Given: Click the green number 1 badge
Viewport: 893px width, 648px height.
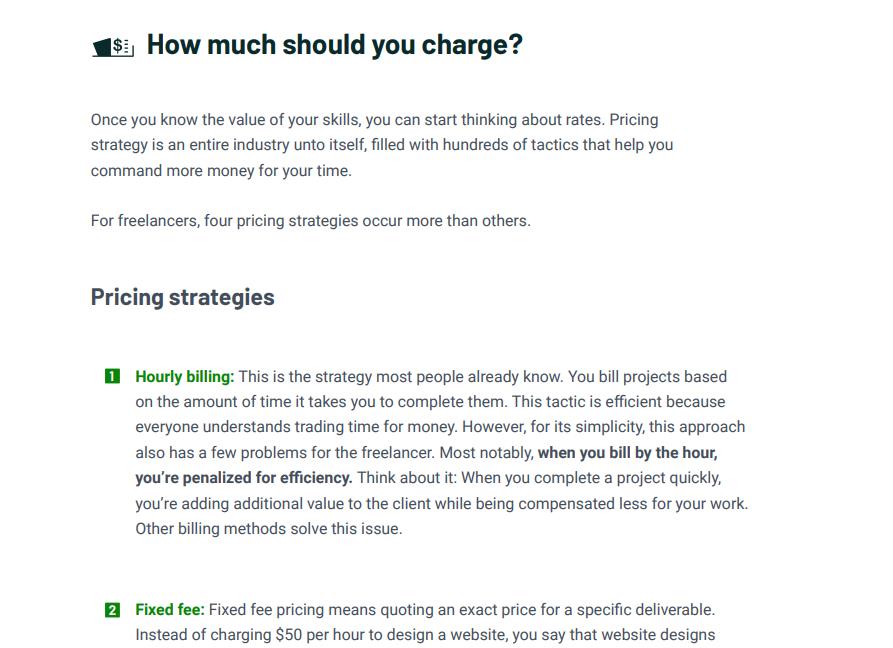Looking at the screenshot, I should (x=112, y=377).
